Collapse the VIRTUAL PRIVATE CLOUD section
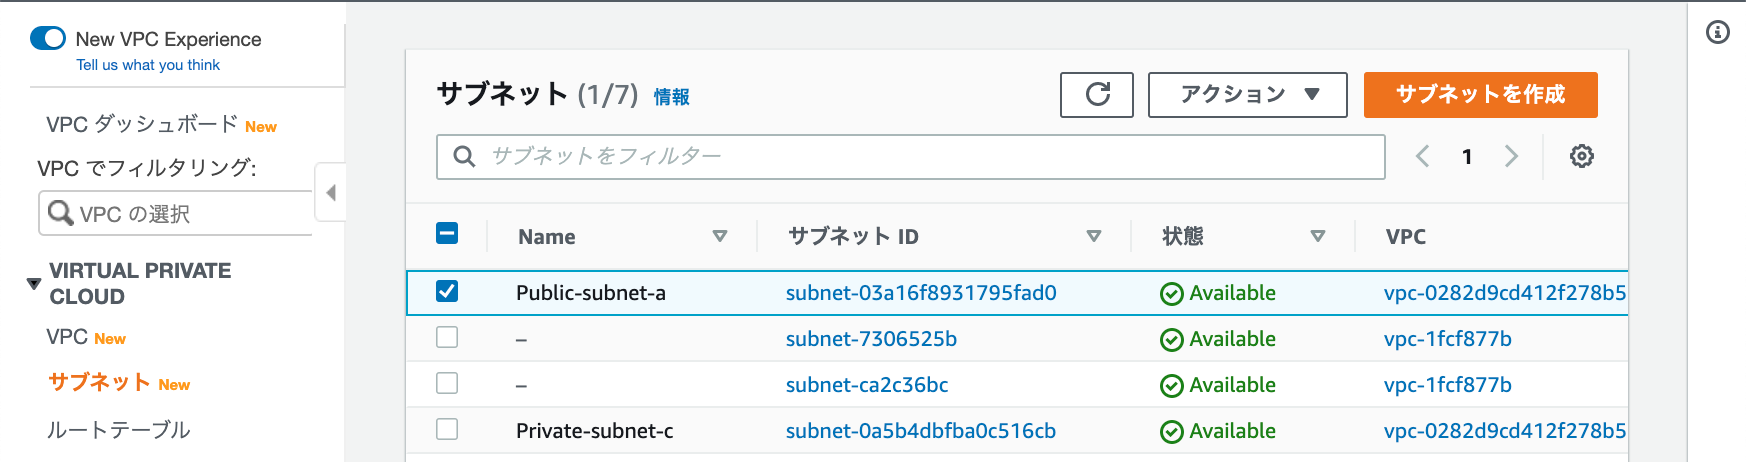Screen dimensions: 1746x462 34,284
